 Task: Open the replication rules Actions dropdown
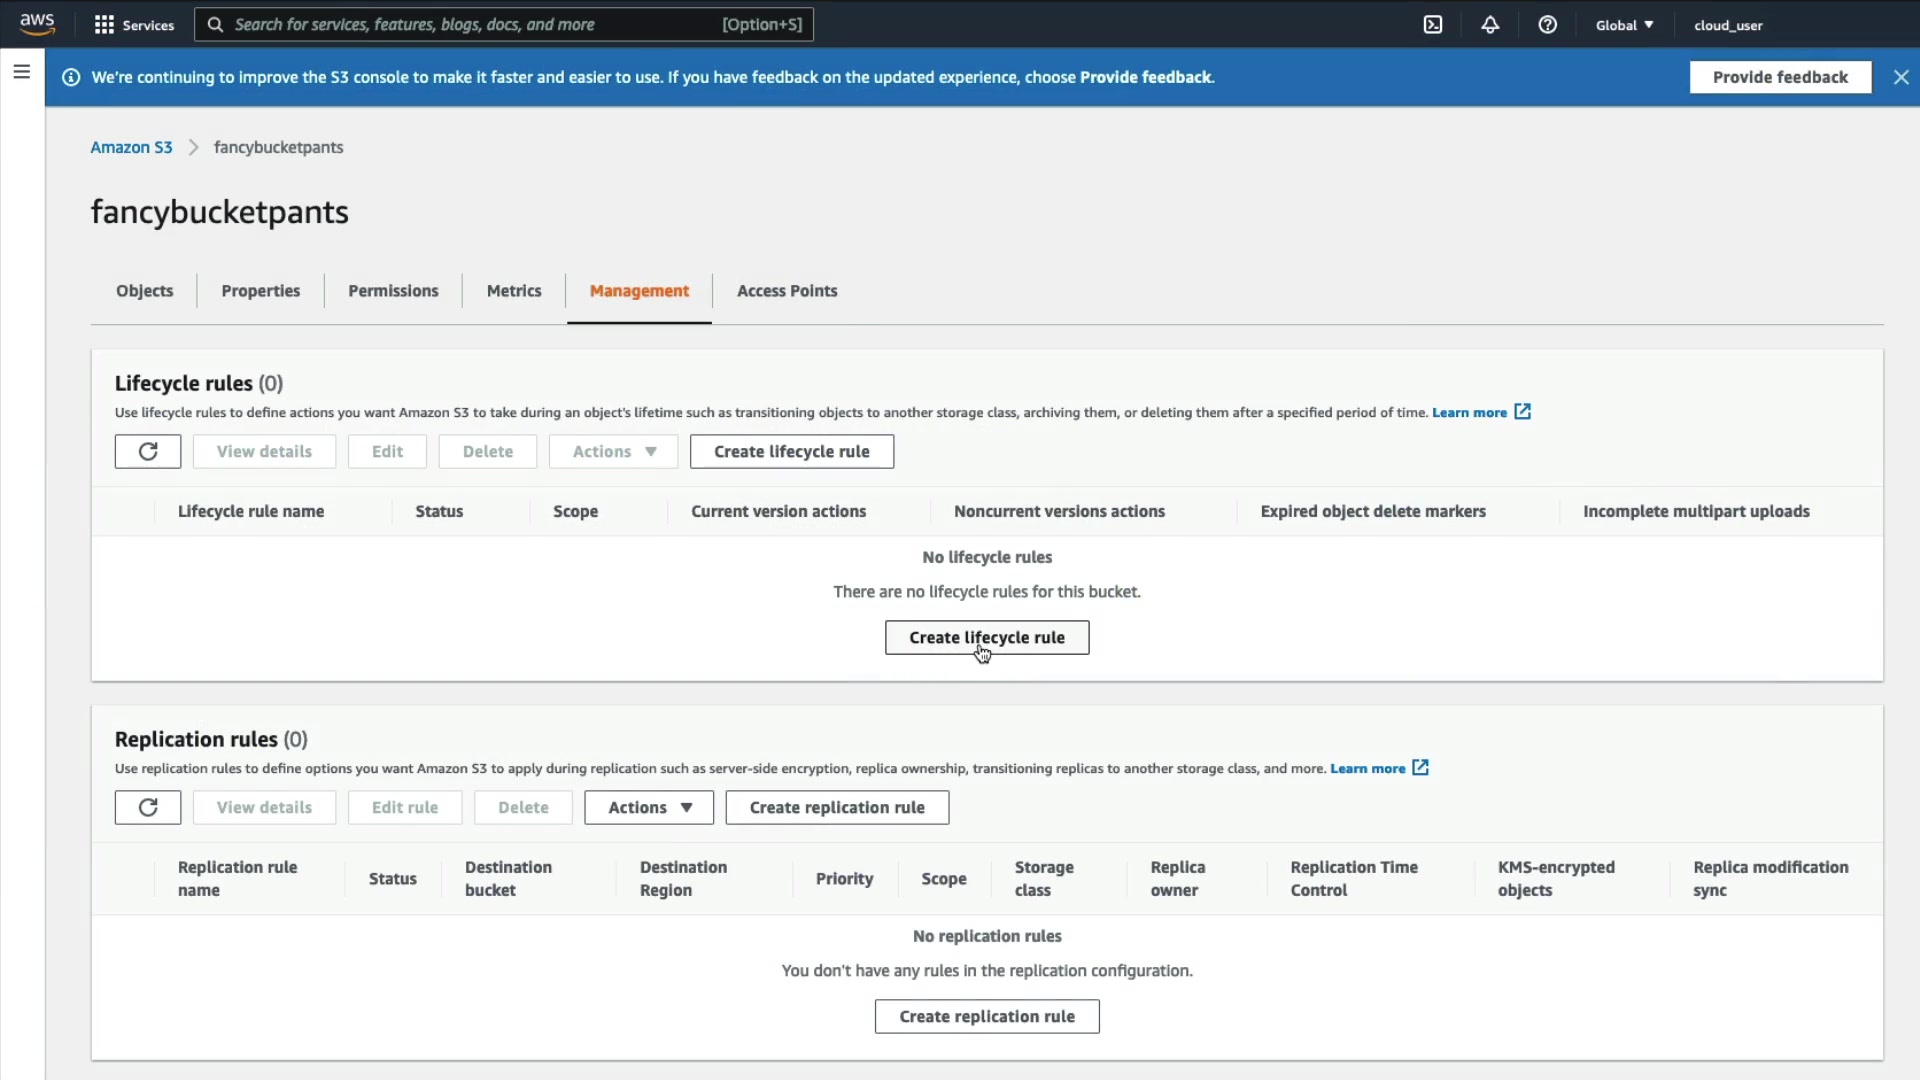(x=649, y=808)
